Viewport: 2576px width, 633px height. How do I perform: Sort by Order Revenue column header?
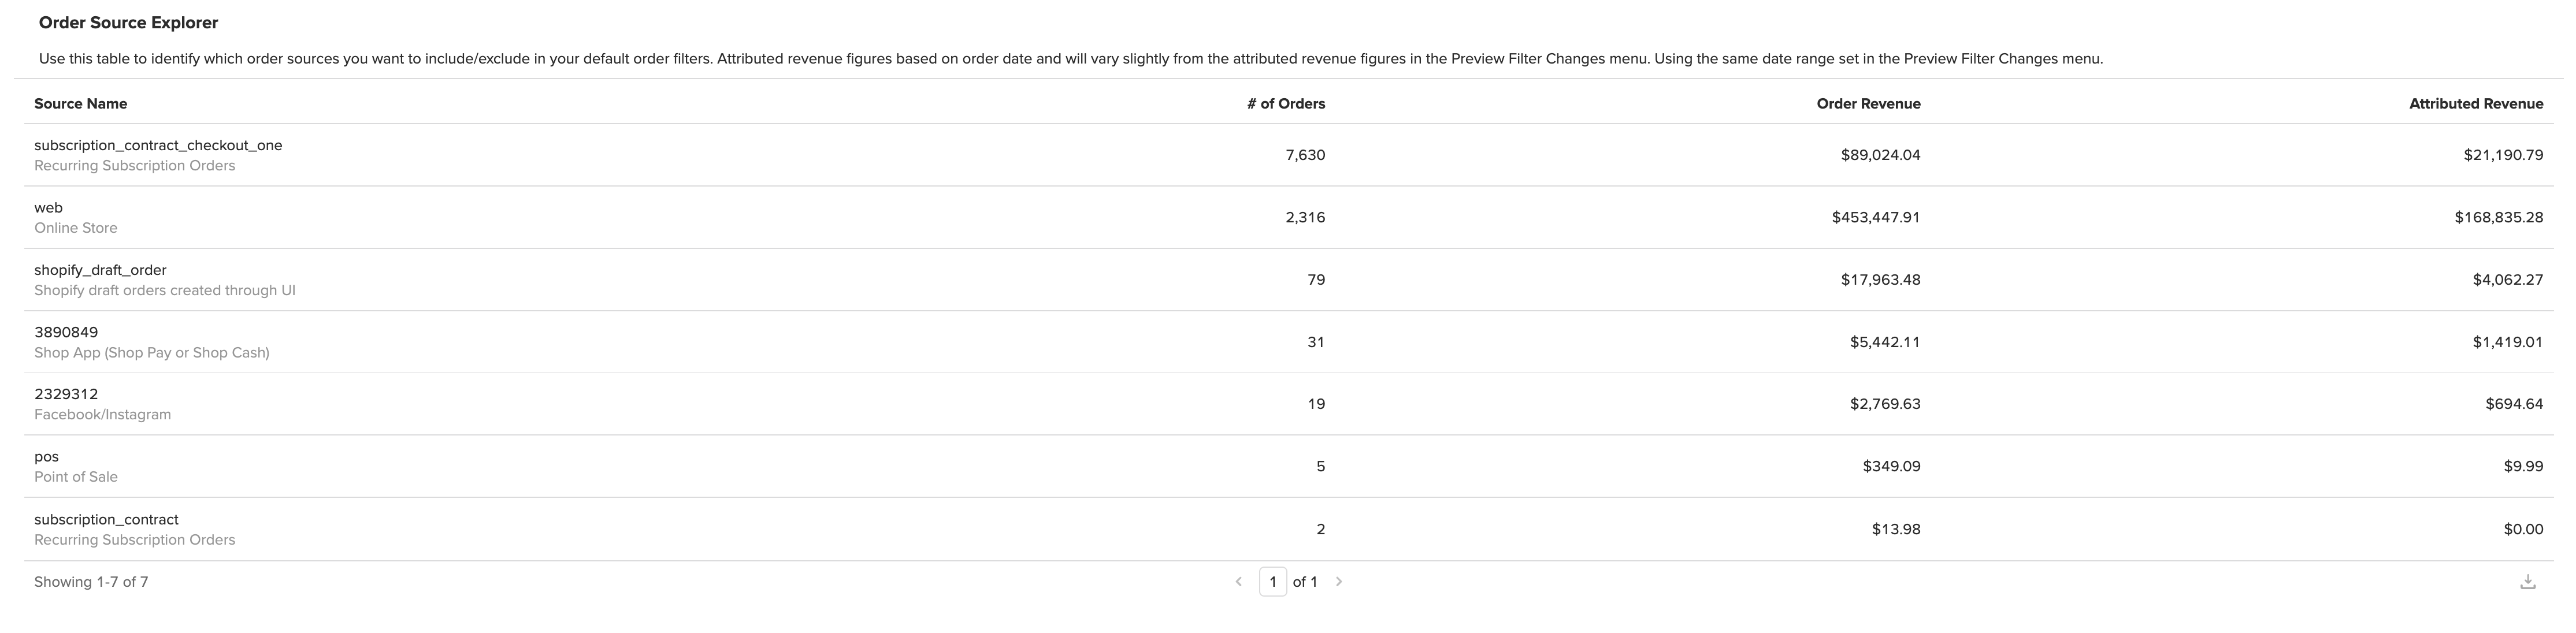[1868, 104]
